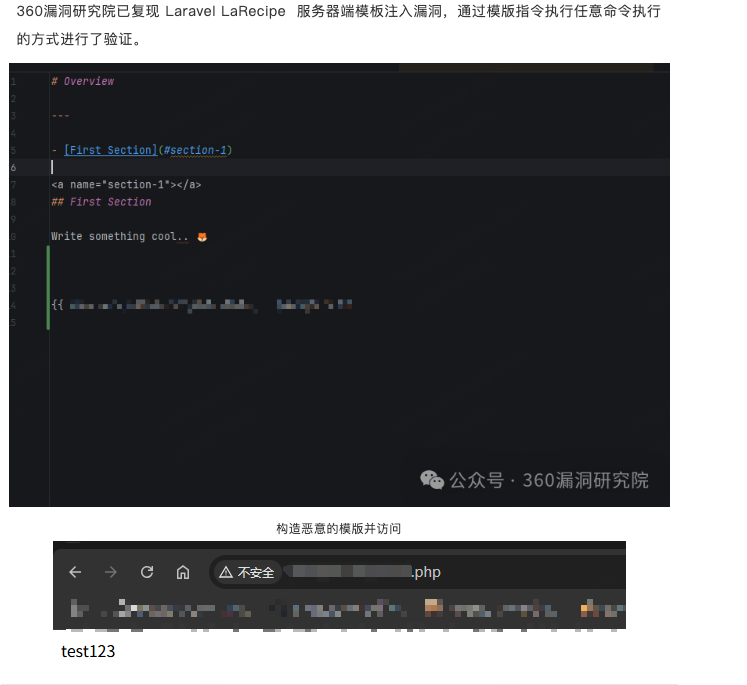Click the <a name="section-1"> line
The width and height of the screenshot is (747, 685).
tap(126, 185)
